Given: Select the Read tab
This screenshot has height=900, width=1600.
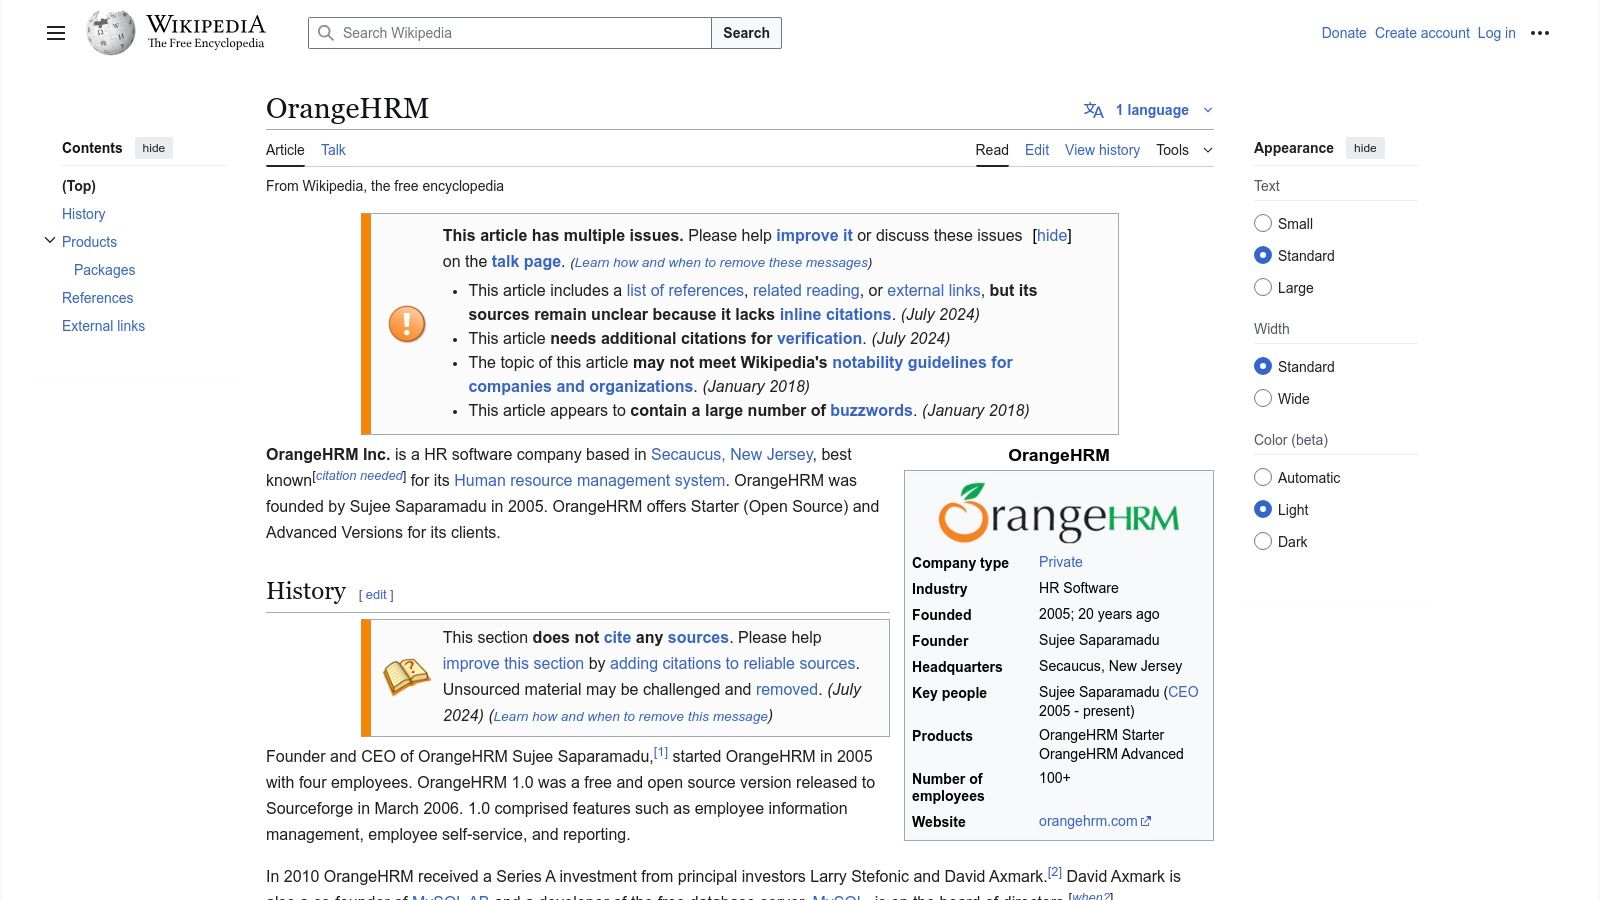Looking at the screenshot, I should (992, 150).
